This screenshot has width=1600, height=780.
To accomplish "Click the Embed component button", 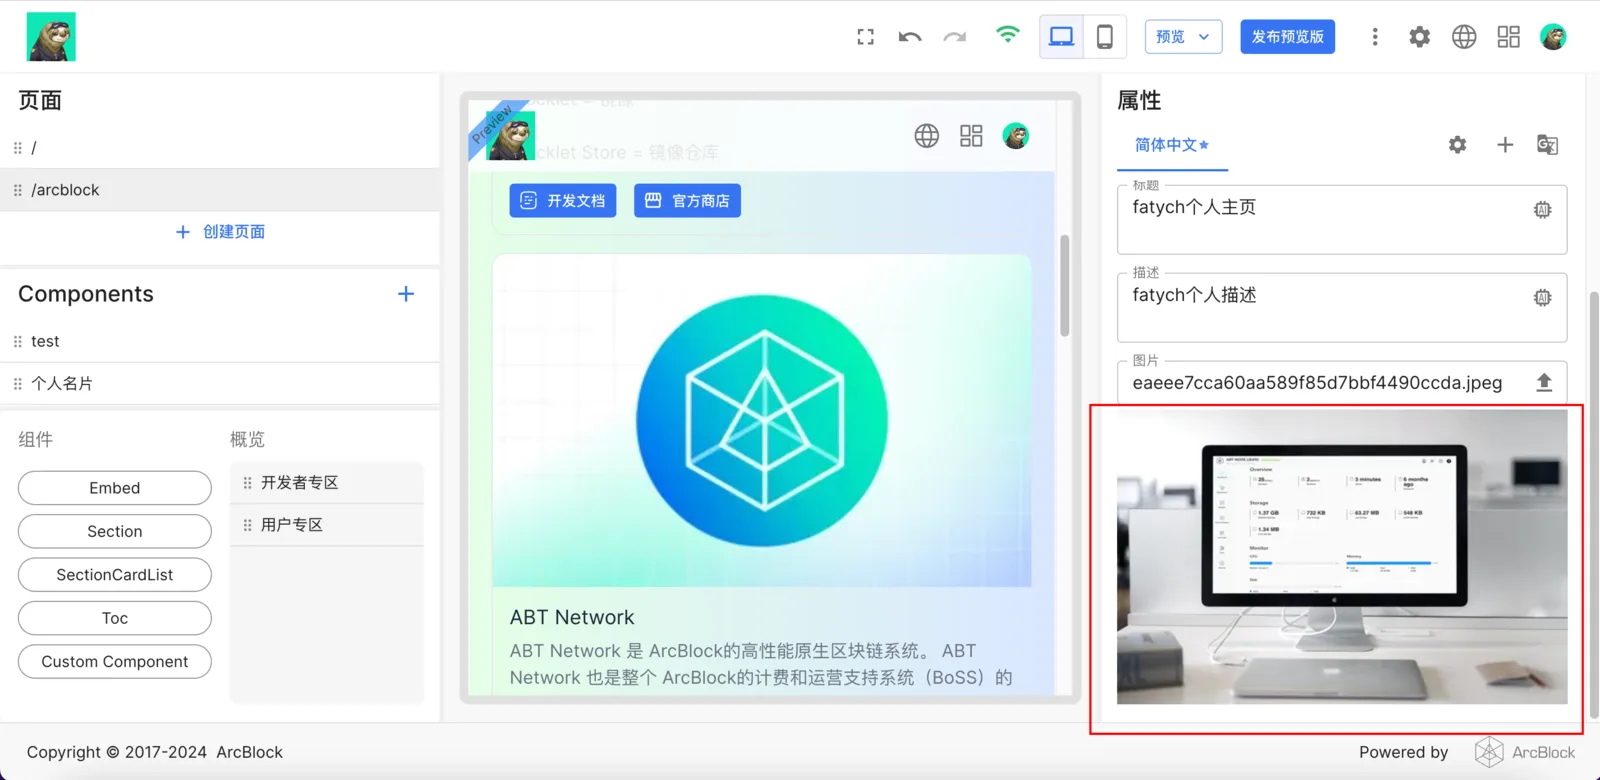I will [115, 488].
